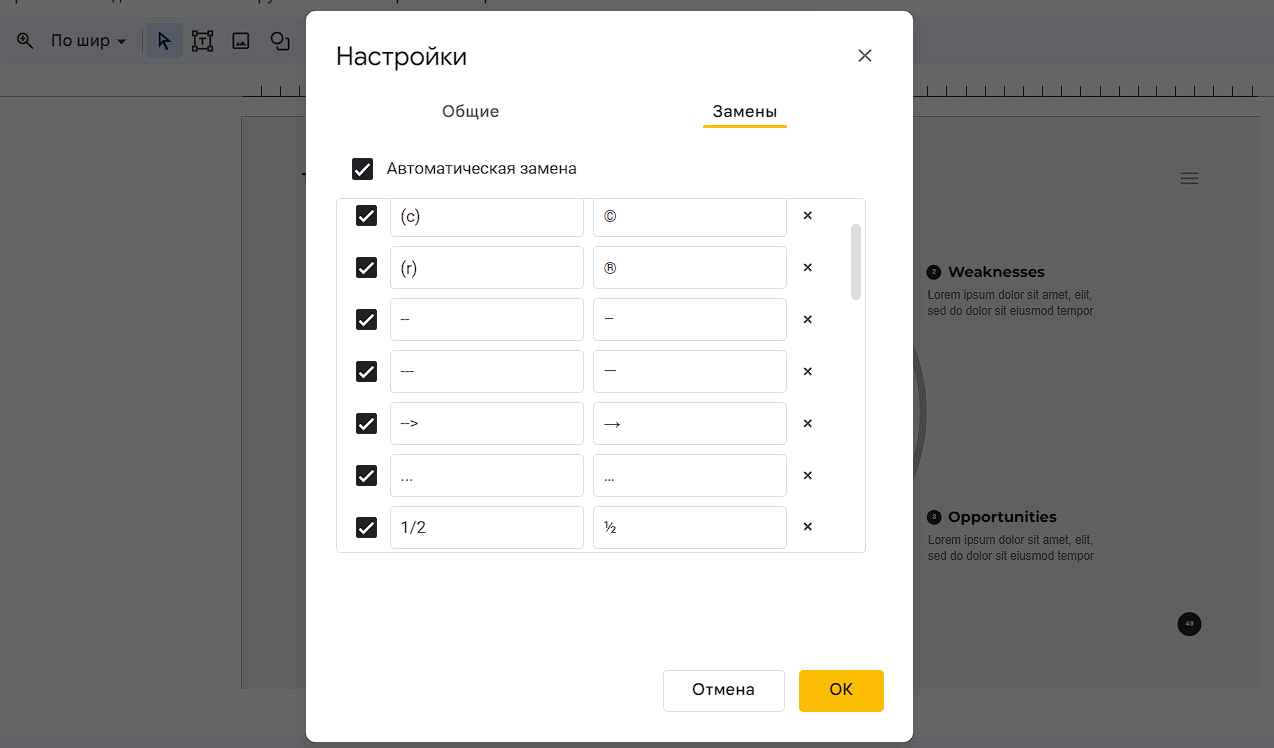1274x748 pixels.
Task: Confirm with the yellow OK button
Action: pyautogui.click(x=841, y=690)
